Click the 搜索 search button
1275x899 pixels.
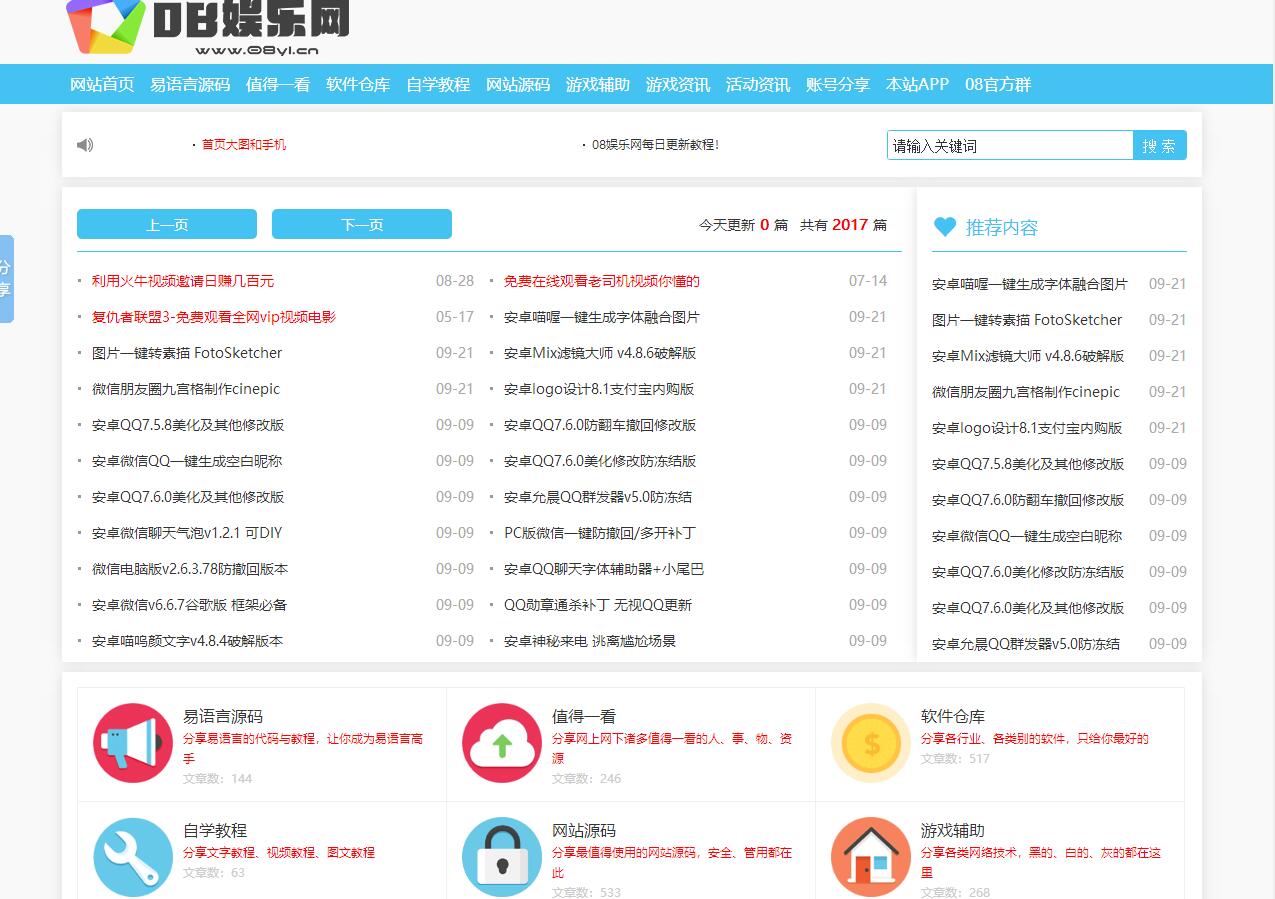tap(1160, 144)
